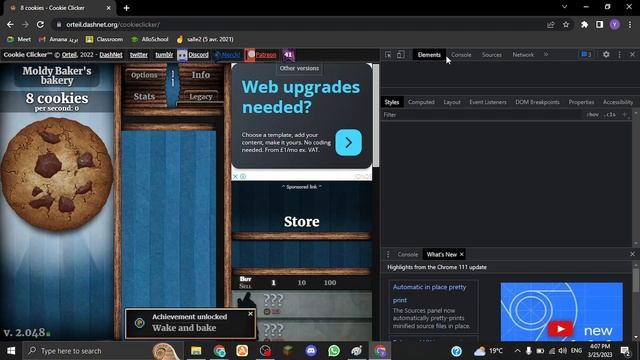Select buy quantity 1 in Store

pos(273,282)
